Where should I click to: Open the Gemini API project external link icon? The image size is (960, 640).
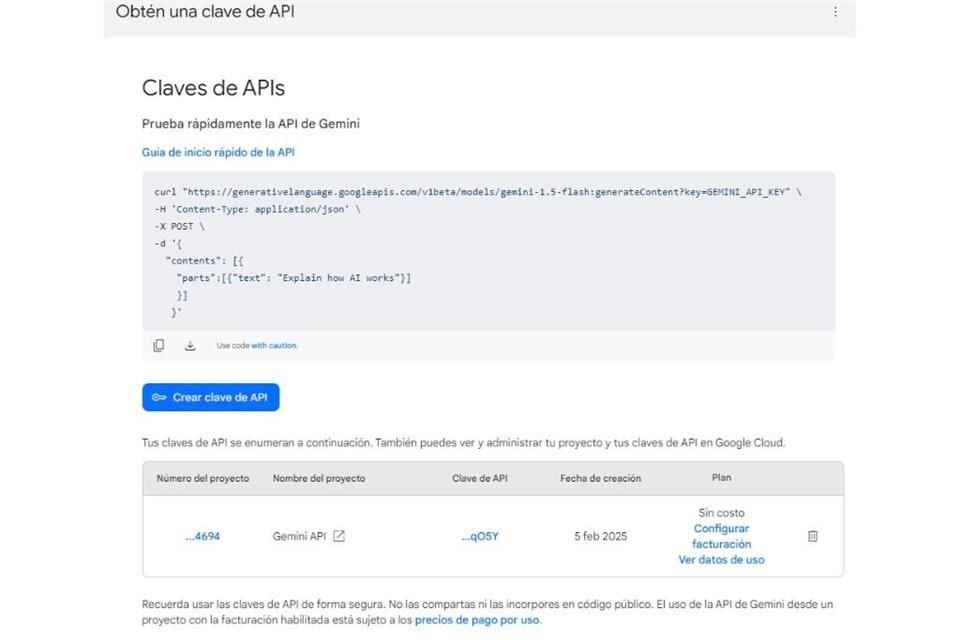339,536
